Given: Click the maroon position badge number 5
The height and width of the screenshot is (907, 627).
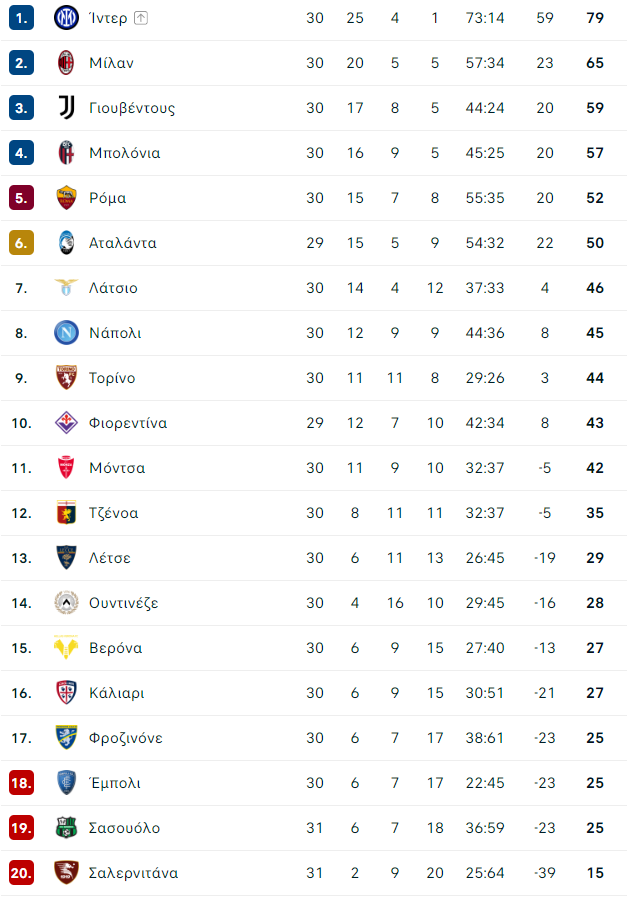Looking at the screenshot, I should pos(21,198).
